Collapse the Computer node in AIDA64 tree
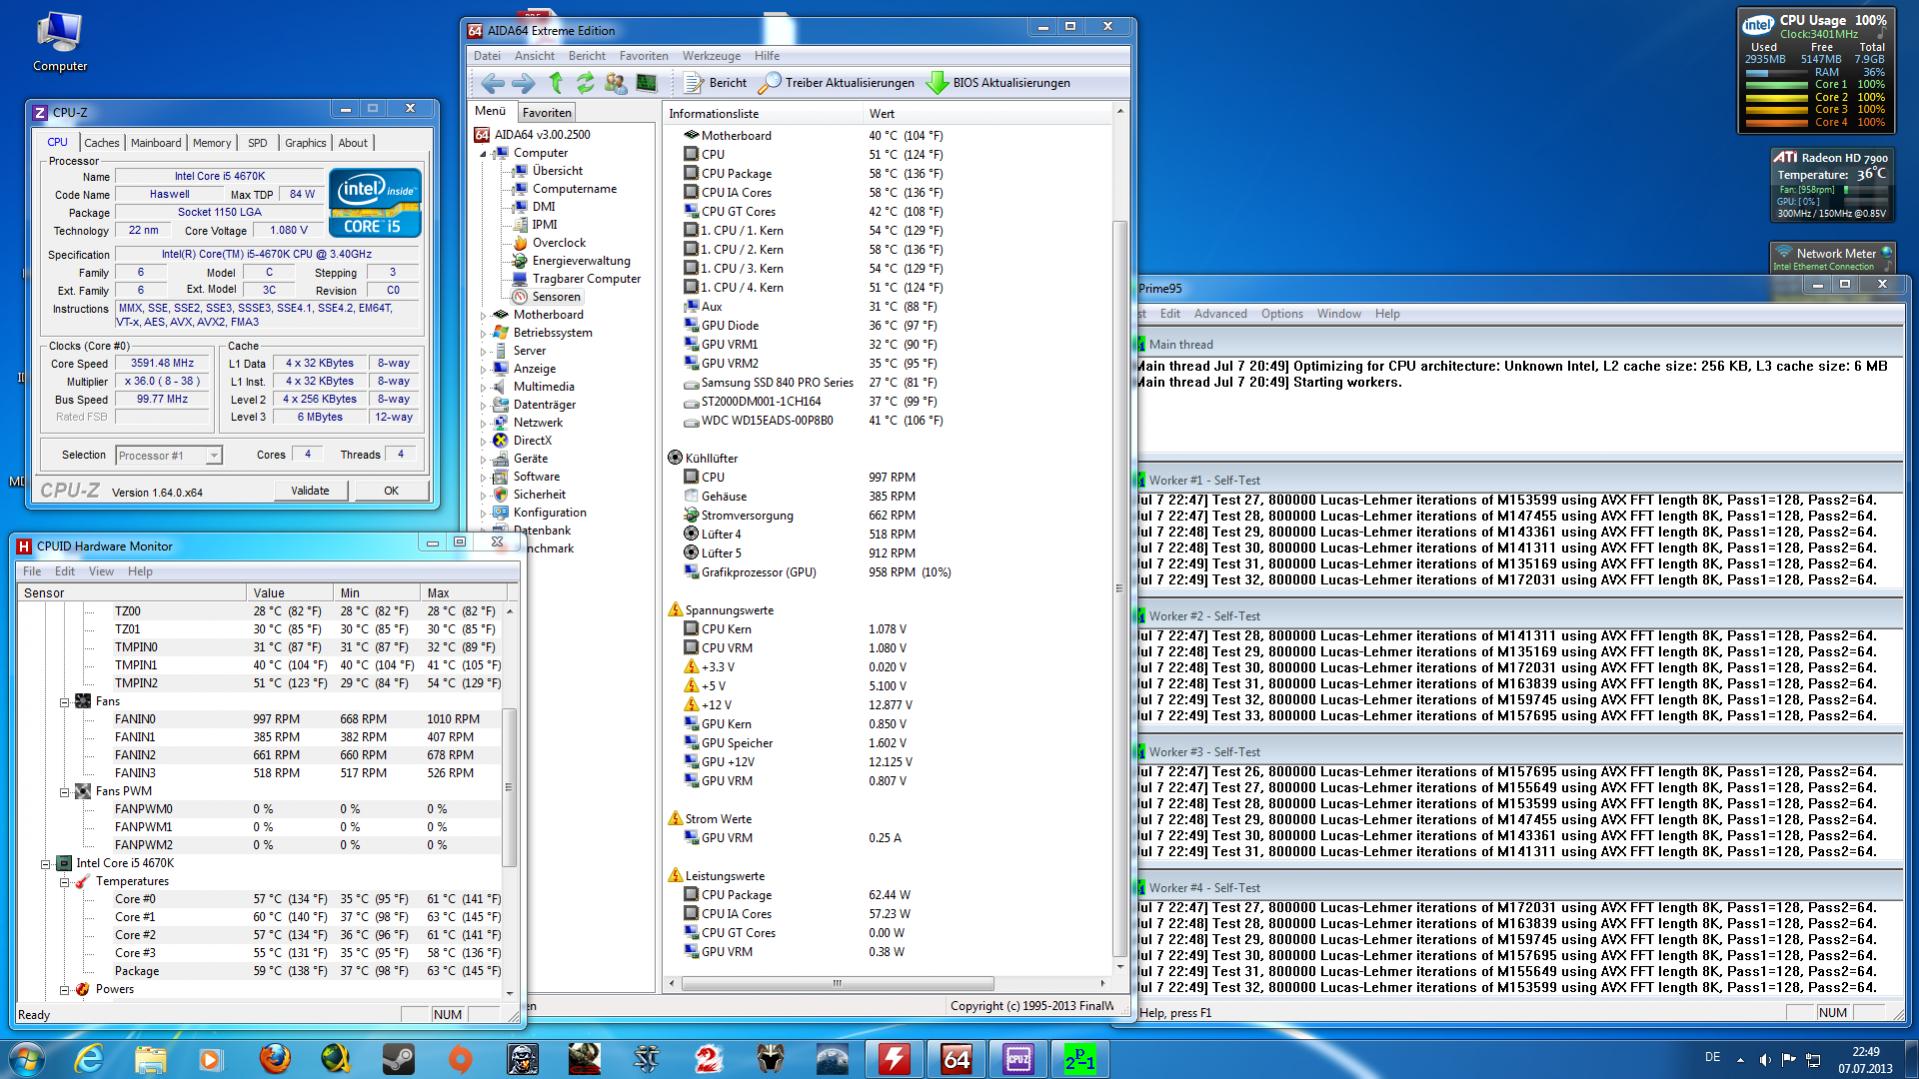This screenshot has width=1919, height=1079. pyautogui.click(x=483, y=153)
